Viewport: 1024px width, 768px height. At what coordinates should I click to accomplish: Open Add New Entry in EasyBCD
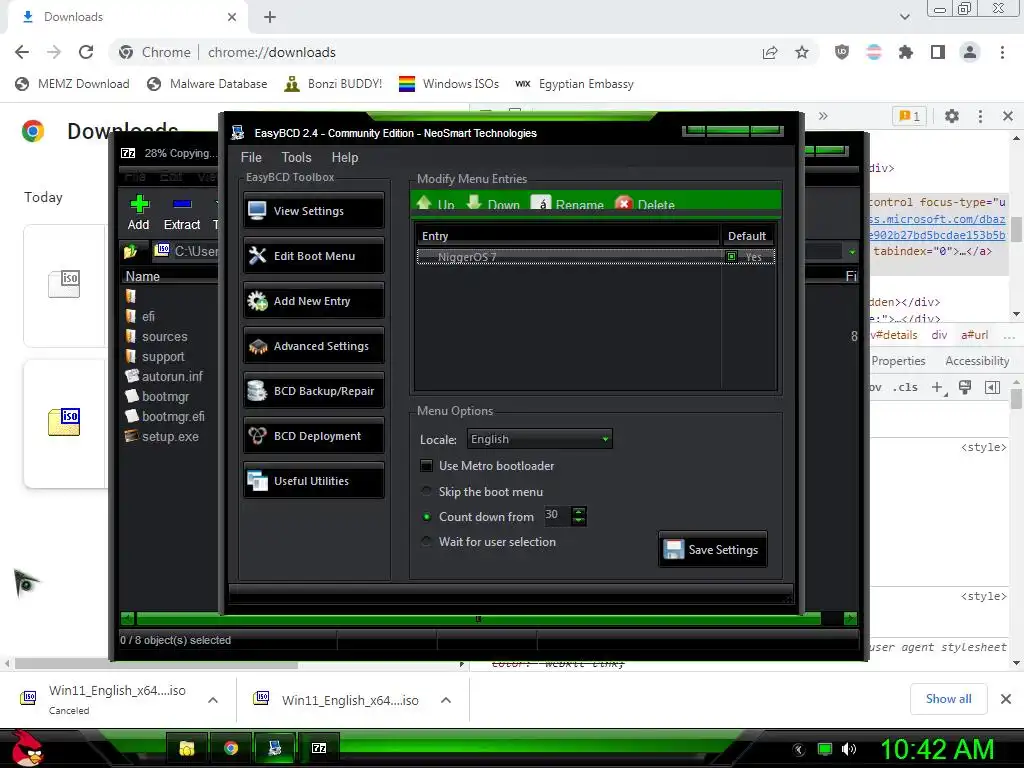click(x=313, y=301)
